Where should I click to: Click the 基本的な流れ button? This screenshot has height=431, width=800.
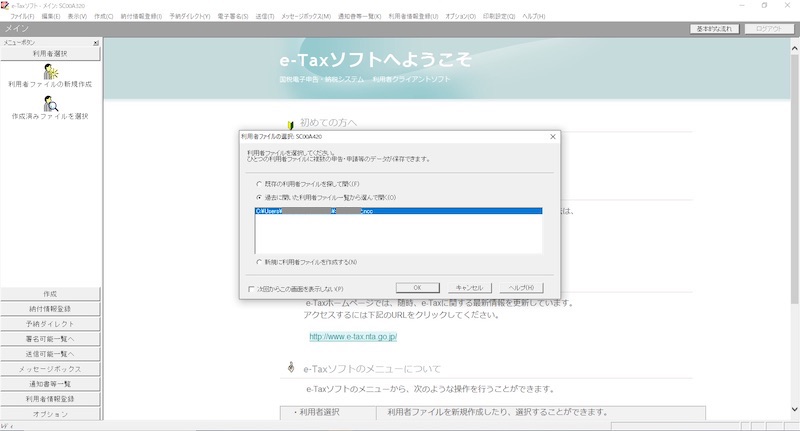pyautogui.click(x=714, y=29)
